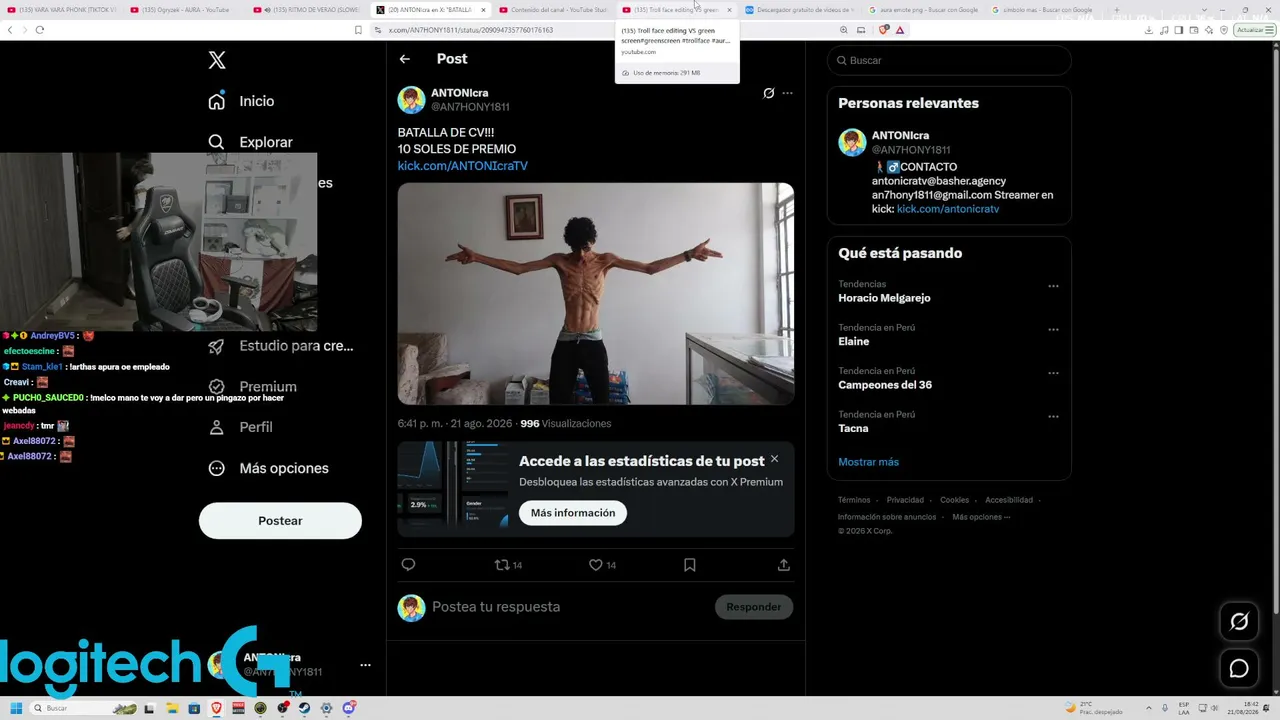
Task: Open Explorar in the X sidebar
Action: 250,142
